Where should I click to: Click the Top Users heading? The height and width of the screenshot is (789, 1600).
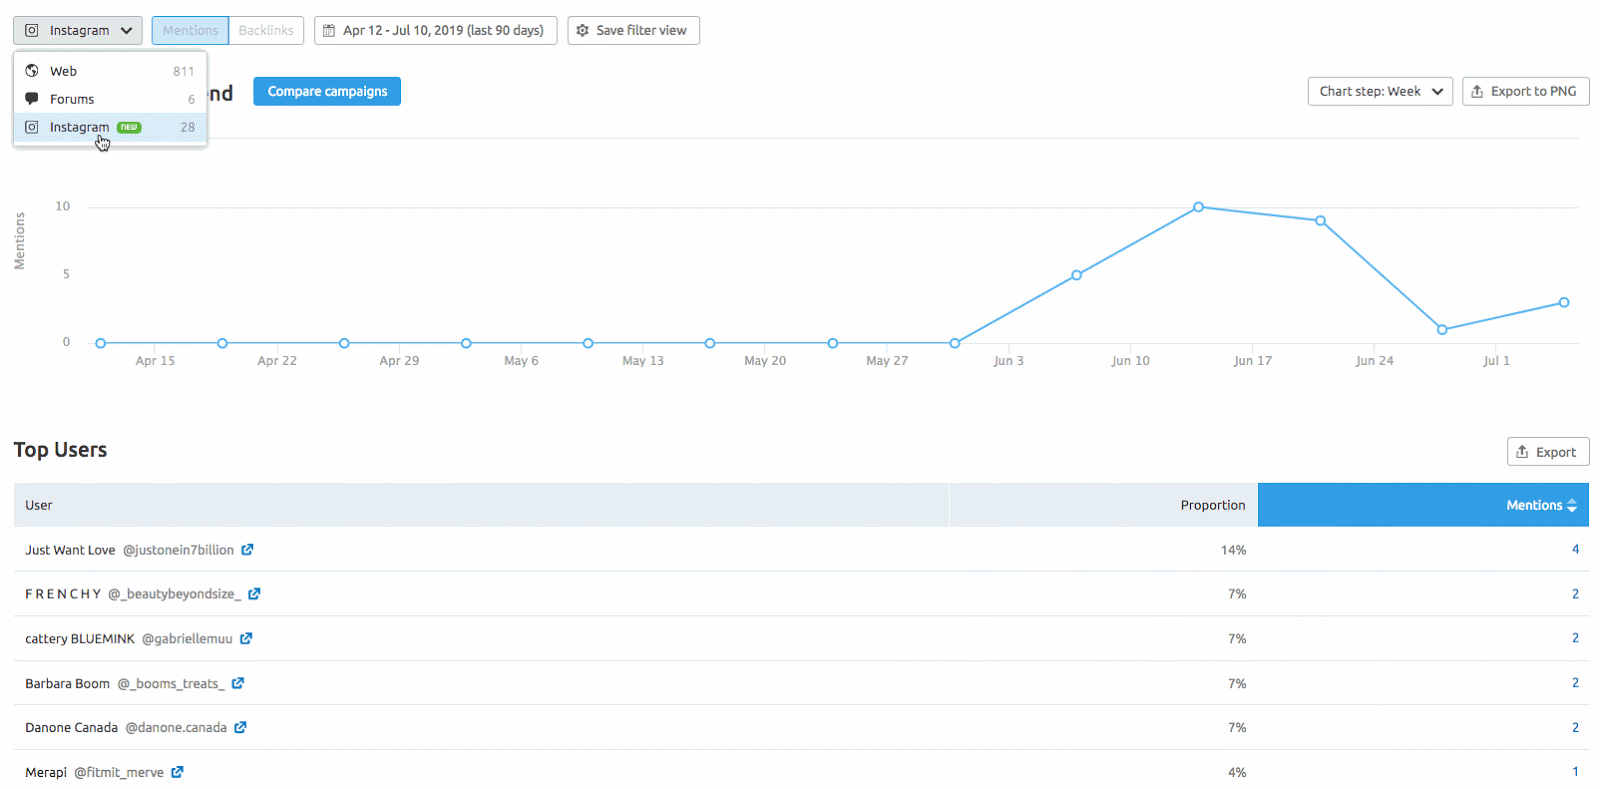(x=60, y=450)
